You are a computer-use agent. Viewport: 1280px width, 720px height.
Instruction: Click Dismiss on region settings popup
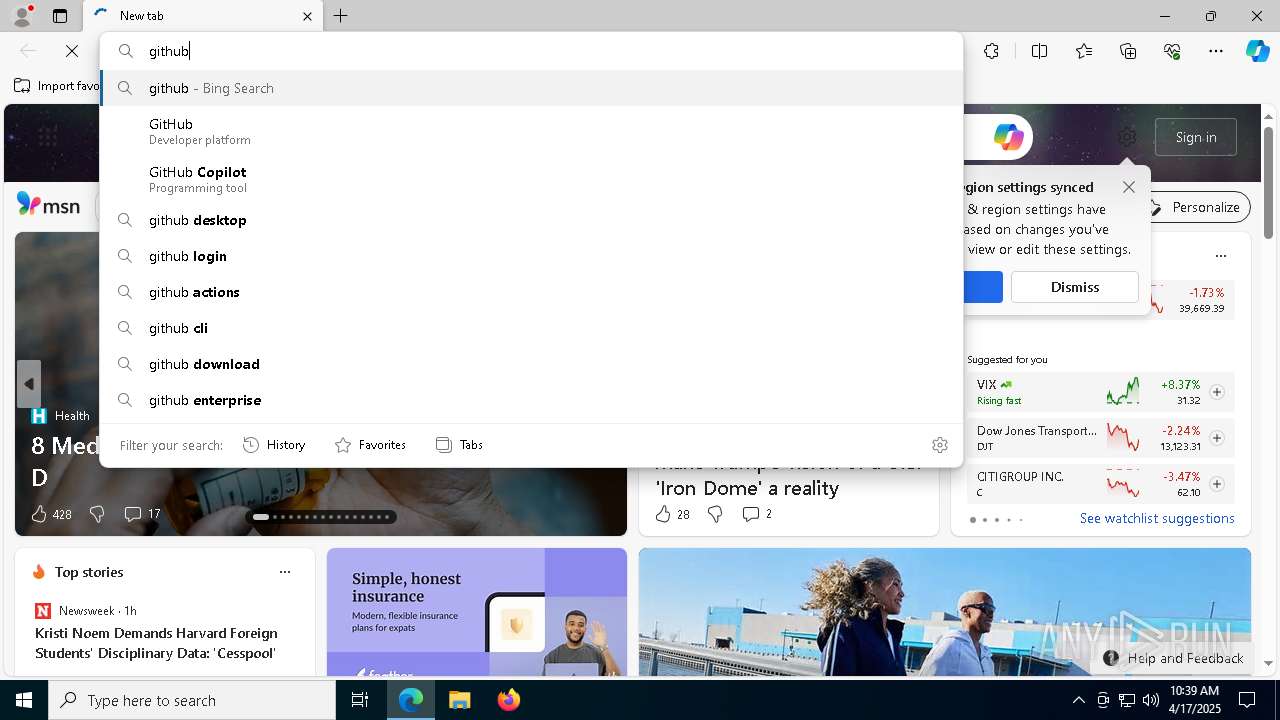[x=1075, y=287]
